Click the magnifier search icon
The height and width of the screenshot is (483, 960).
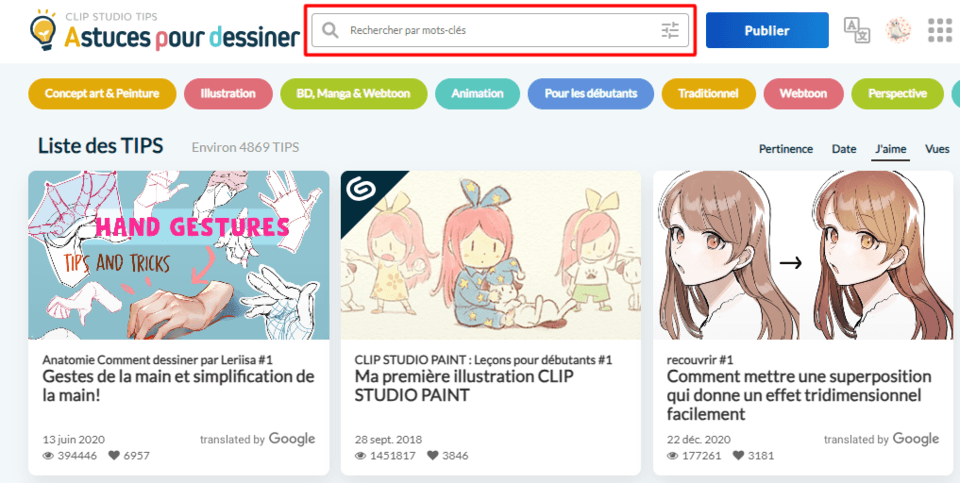tap(331, 30)
